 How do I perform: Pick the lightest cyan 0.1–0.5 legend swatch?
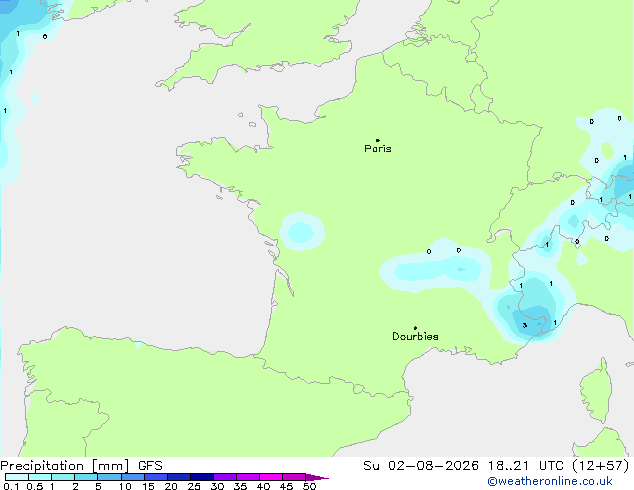pos(17,477)
